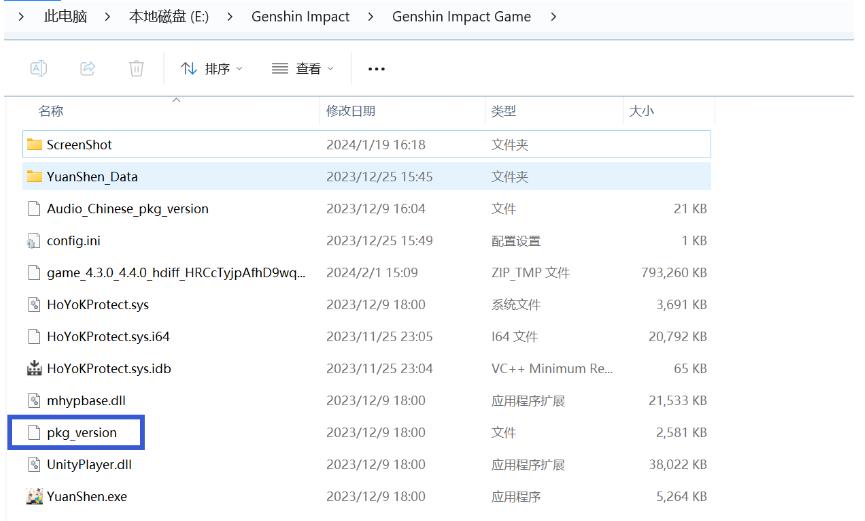This screenshot has height=521, width=865.
Task: Select HoYoKProtect.sys file name
Action: [x=98, y=305]
